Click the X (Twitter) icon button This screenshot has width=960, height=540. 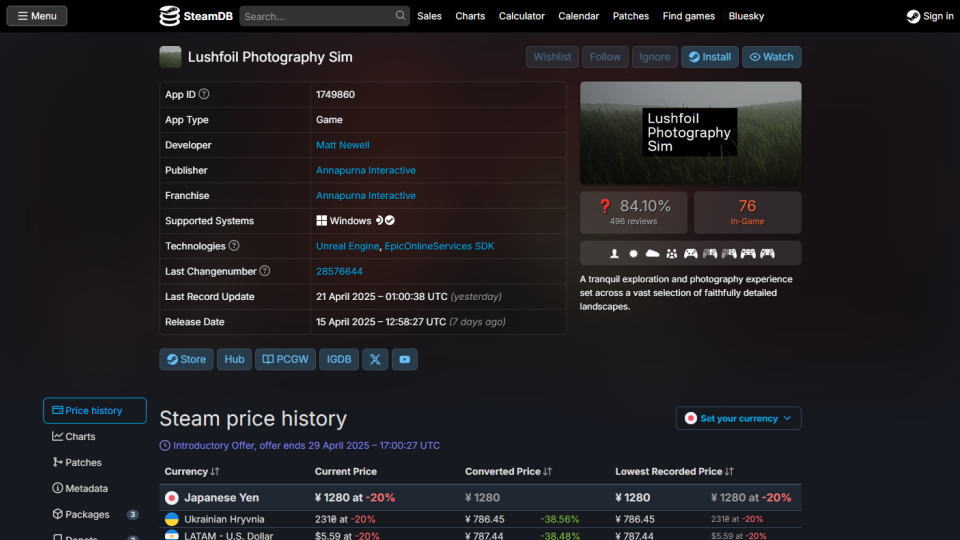click(375, 359)
